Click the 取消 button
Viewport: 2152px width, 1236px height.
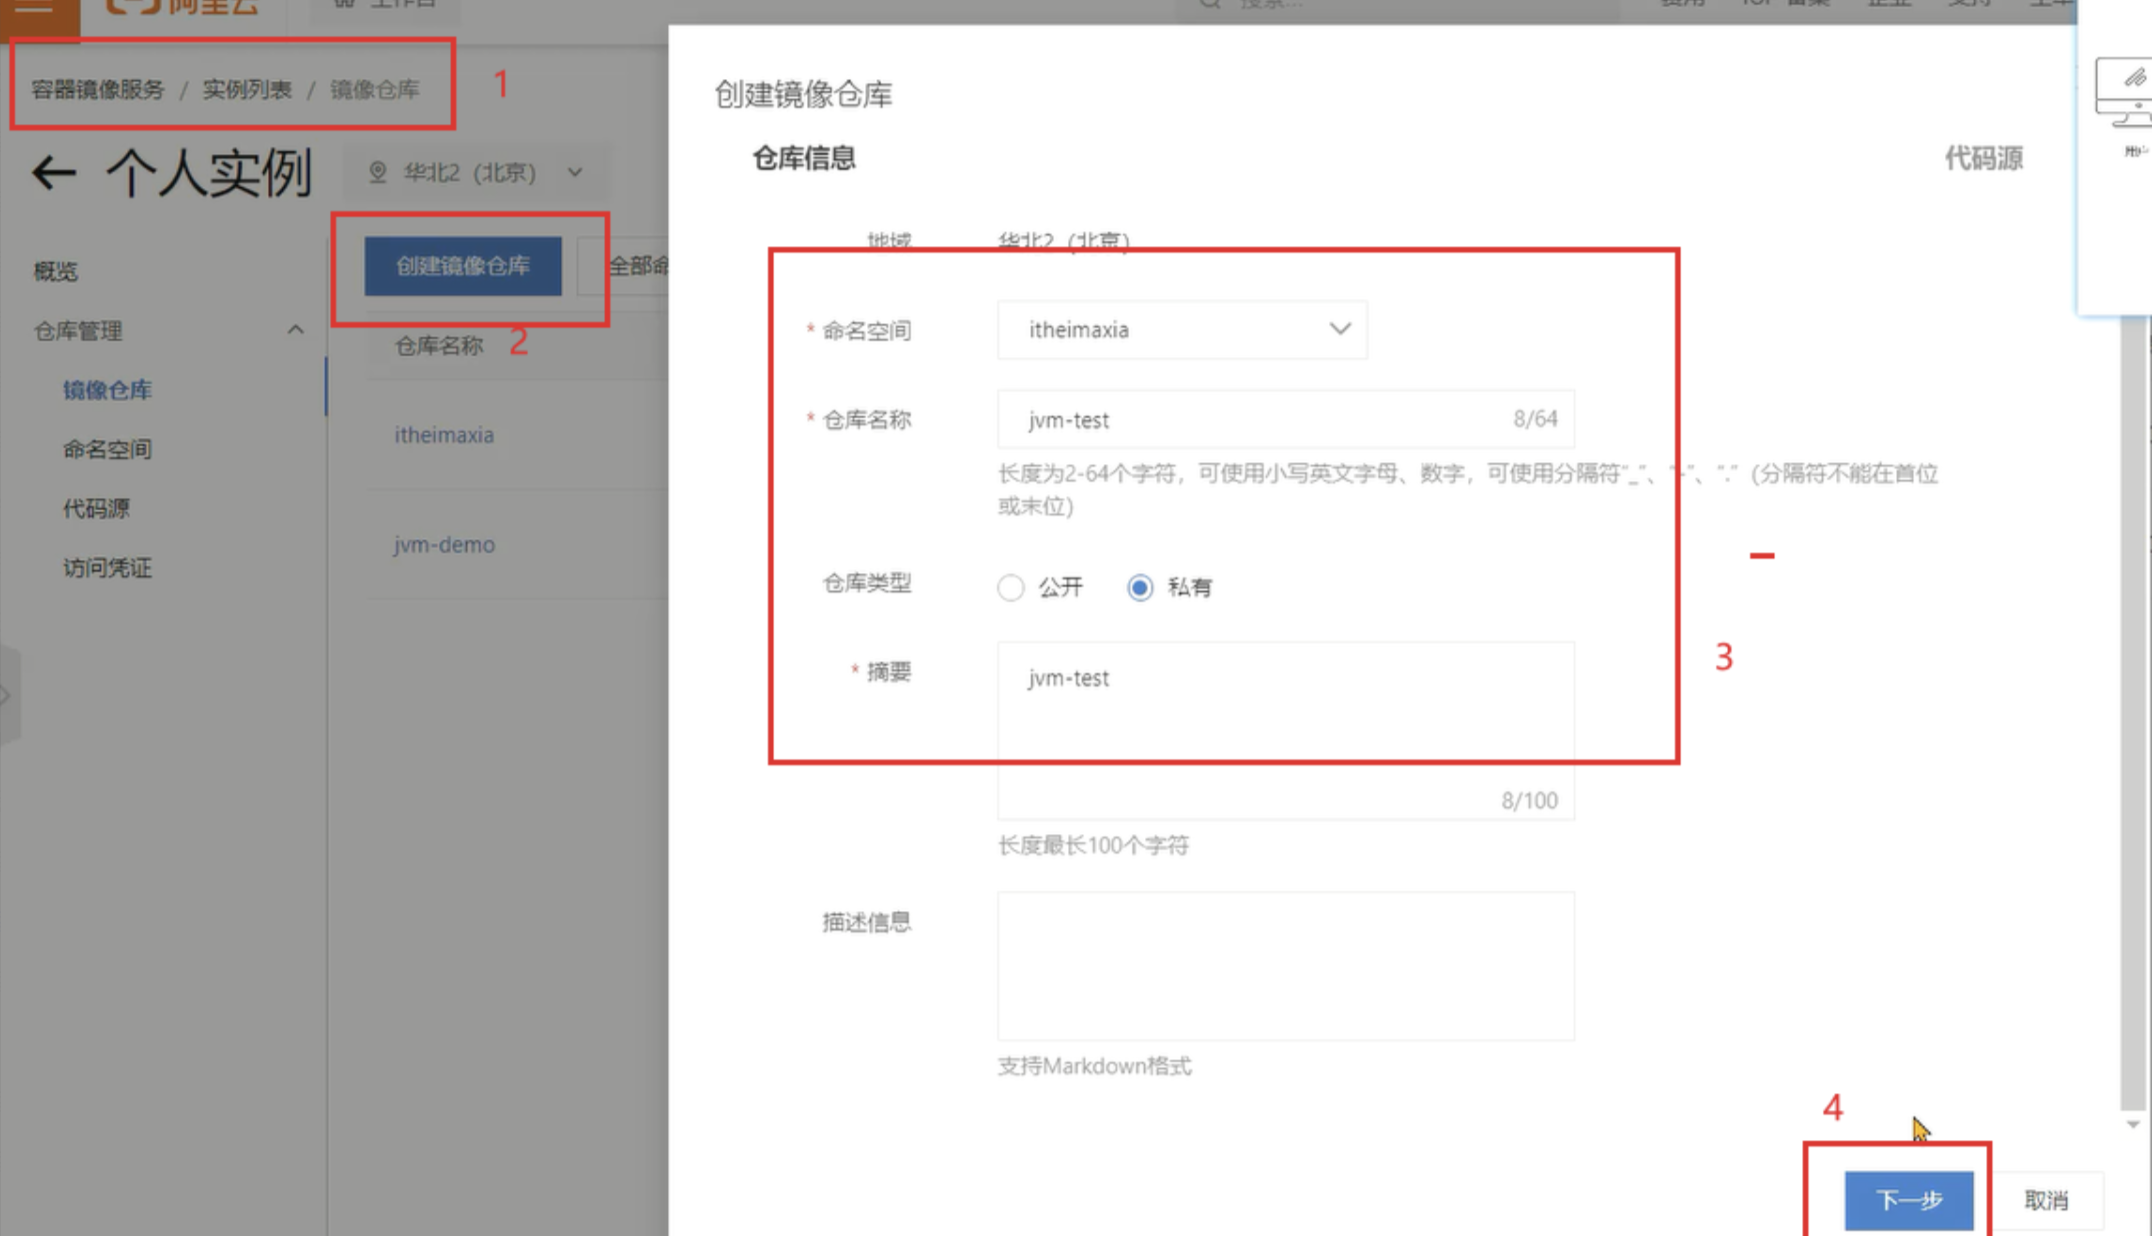[x=2045, y=1200]
